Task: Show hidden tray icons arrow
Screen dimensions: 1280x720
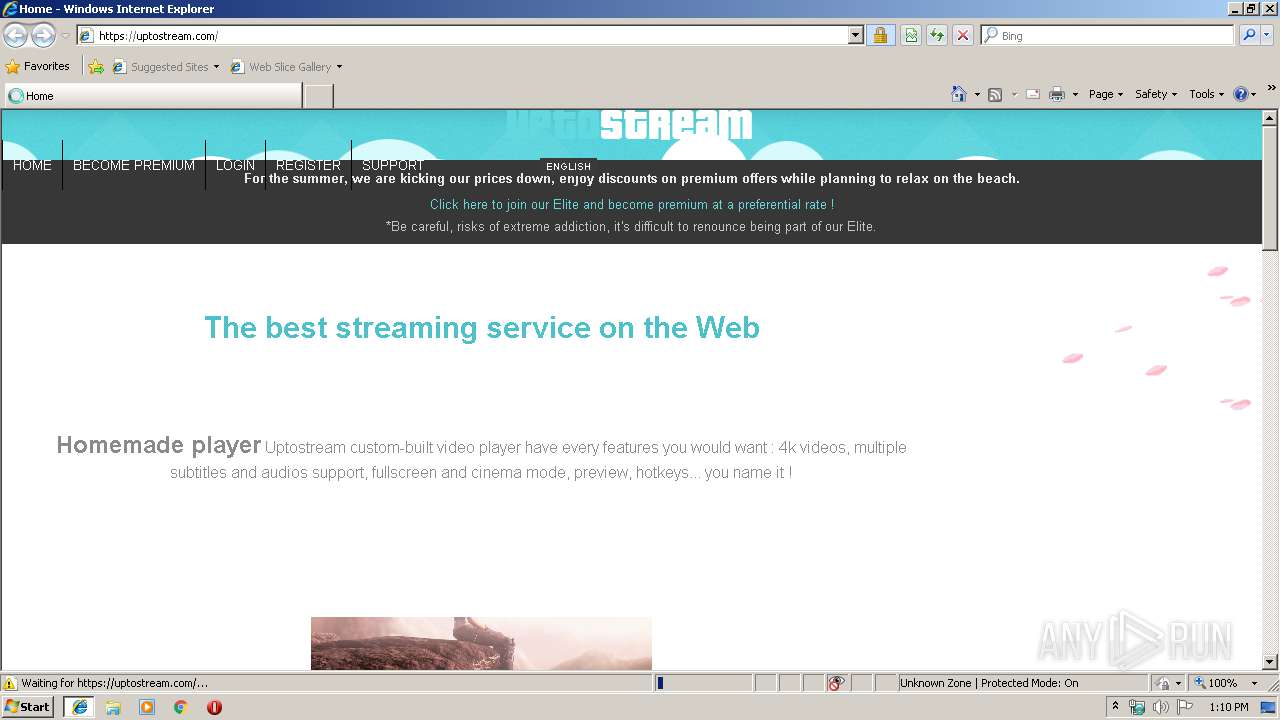Action: coord(1115,707)
